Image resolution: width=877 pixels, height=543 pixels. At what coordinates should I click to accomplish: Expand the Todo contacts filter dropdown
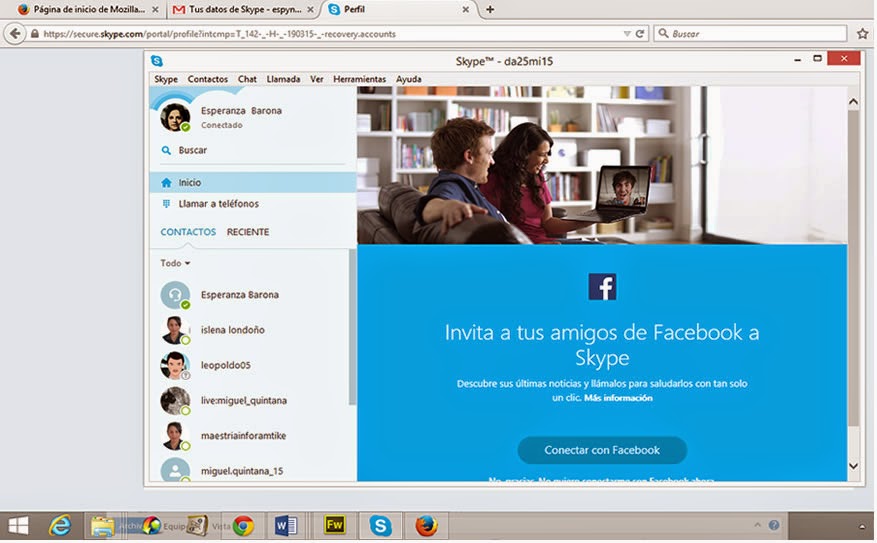(x=175, y=263)
